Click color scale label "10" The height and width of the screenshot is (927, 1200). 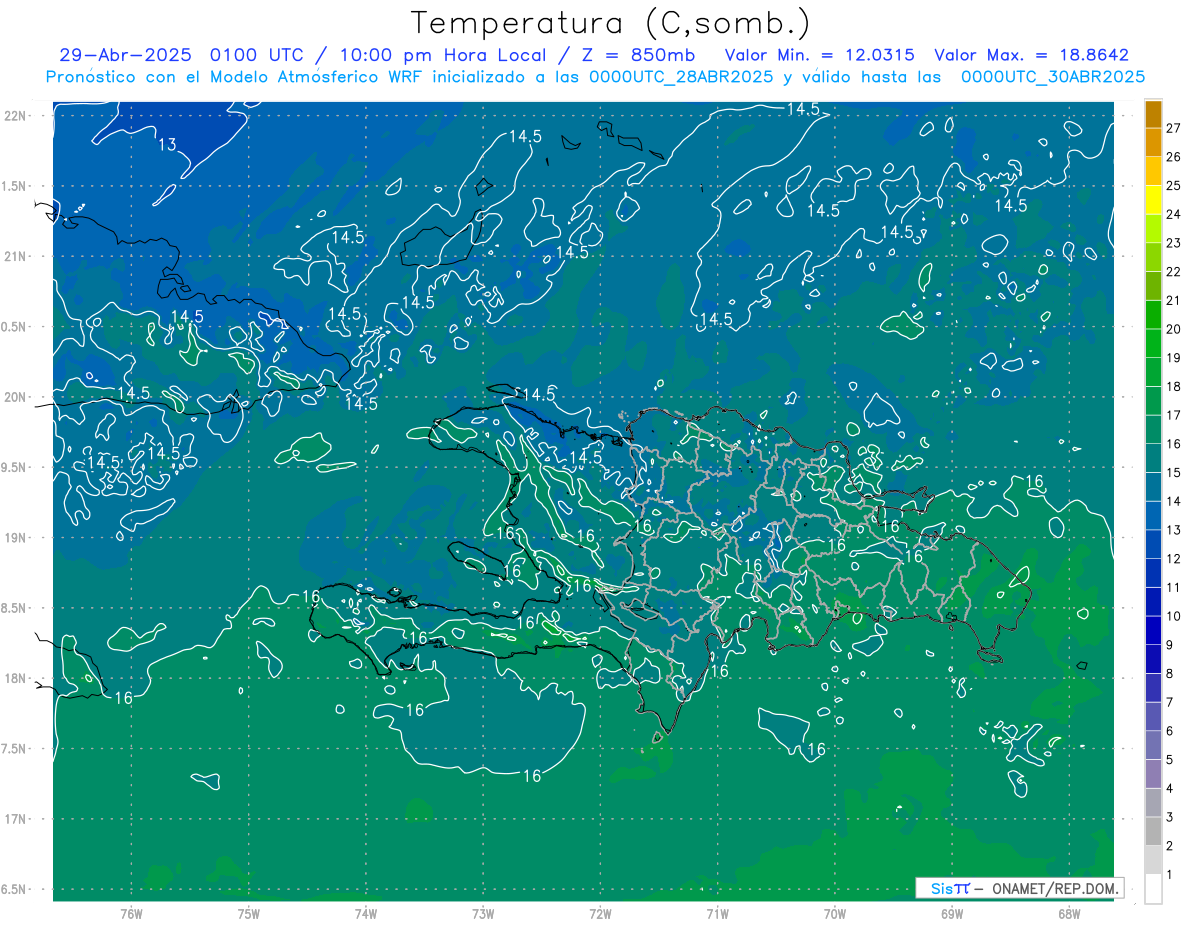[1173, 616]
